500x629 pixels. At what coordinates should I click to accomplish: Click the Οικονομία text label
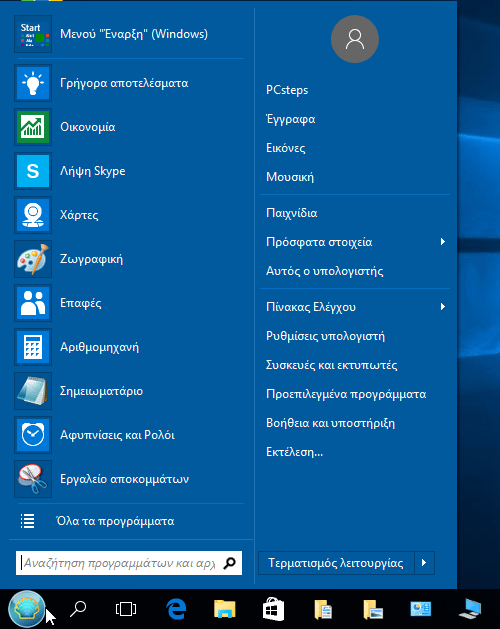click(87, 127)
